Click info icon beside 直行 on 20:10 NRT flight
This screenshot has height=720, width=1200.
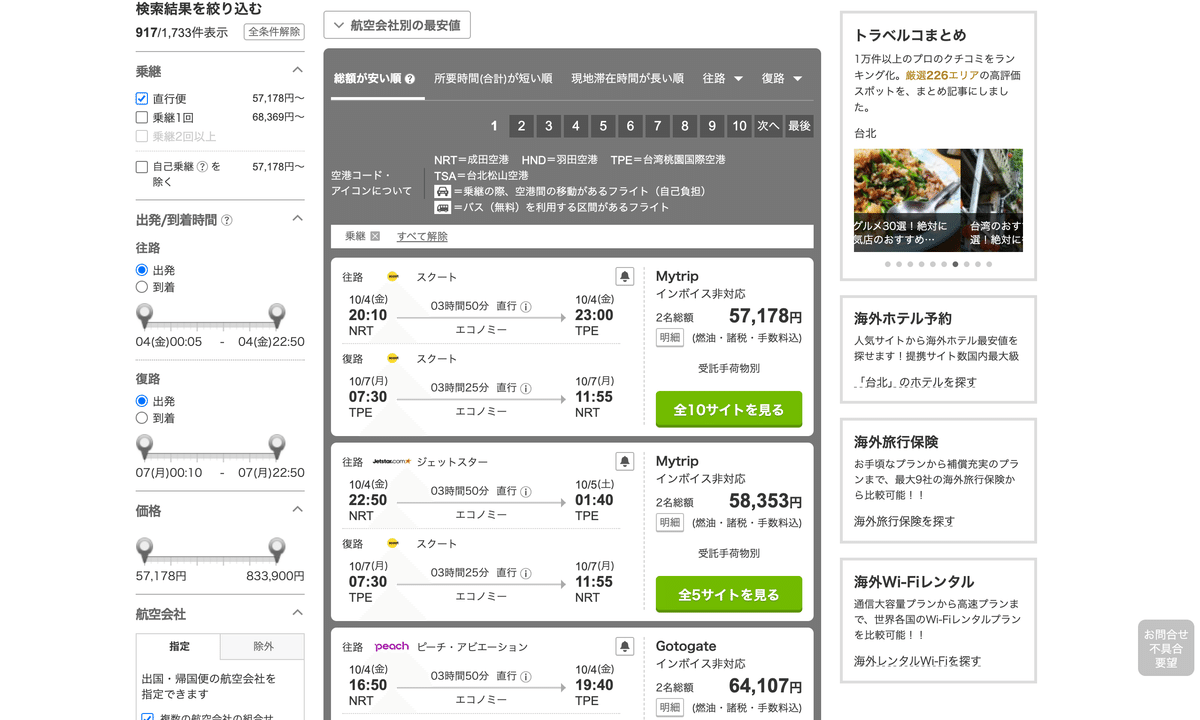point(526,306)
